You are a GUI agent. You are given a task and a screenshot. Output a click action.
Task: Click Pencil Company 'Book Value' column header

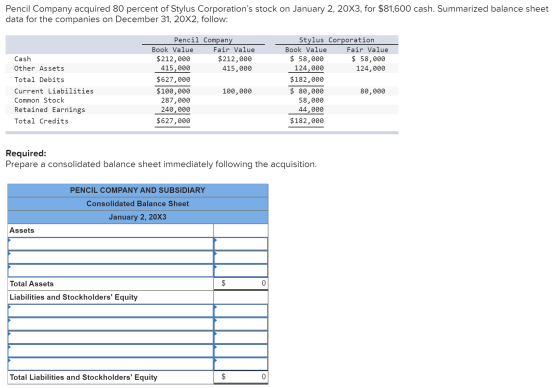point(172,50)
